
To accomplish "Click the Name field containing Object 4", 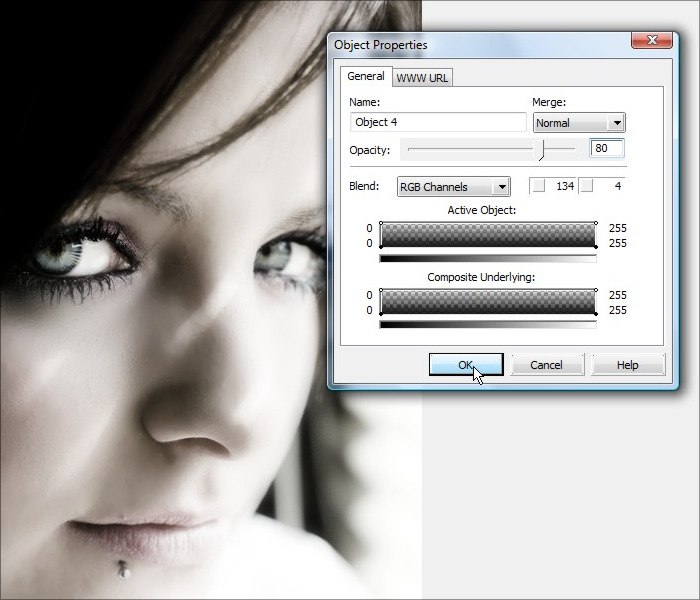I will [x=438, y=123].
